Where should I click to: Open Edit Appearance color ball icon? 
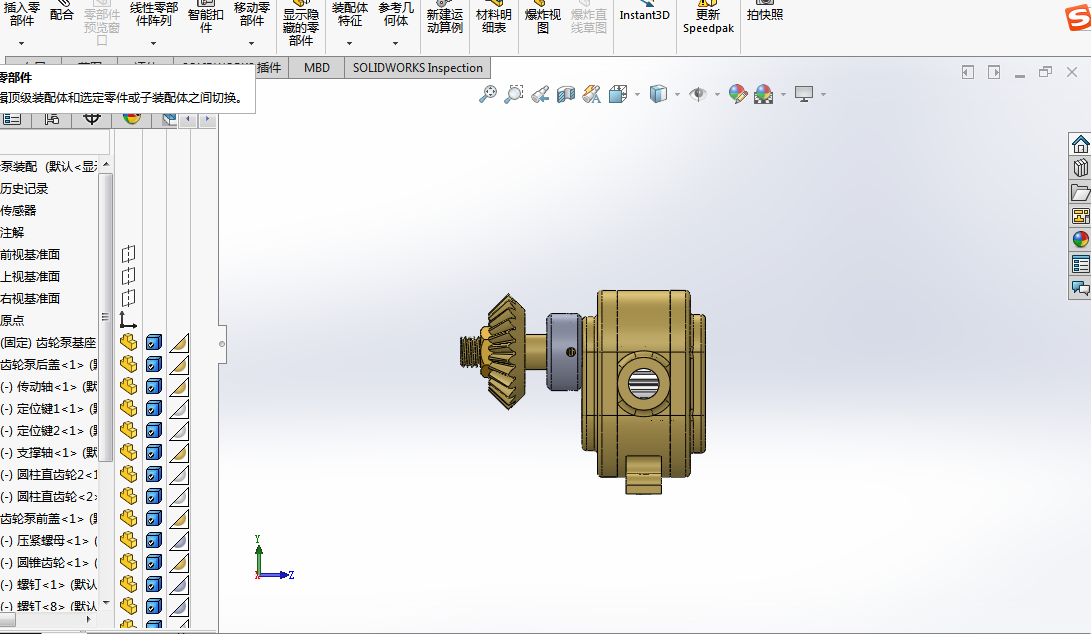(738, 94)
